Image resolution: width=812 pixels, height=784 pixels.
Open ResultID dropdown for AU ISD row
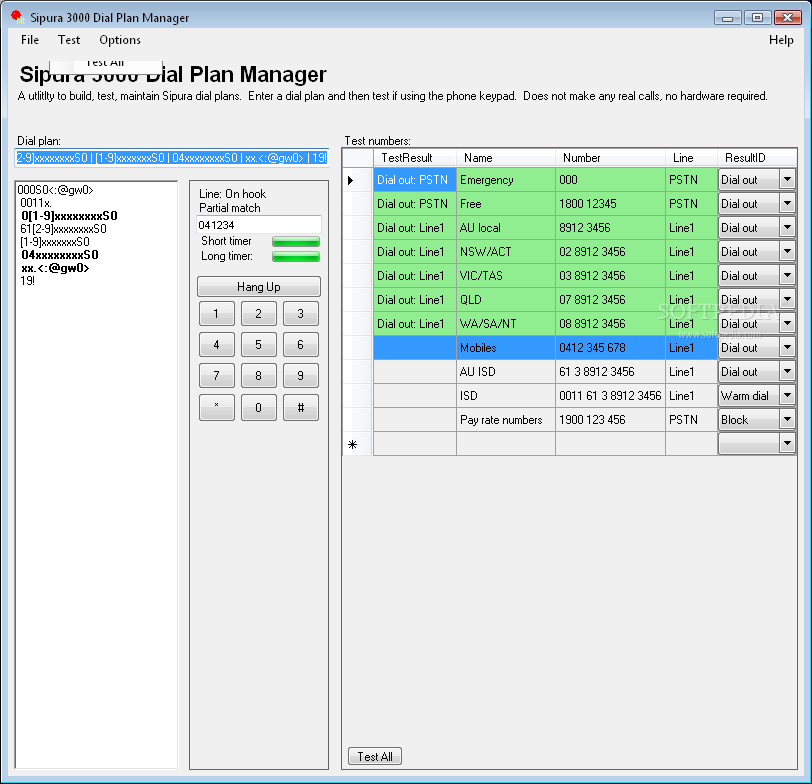[x=787, y=371]
